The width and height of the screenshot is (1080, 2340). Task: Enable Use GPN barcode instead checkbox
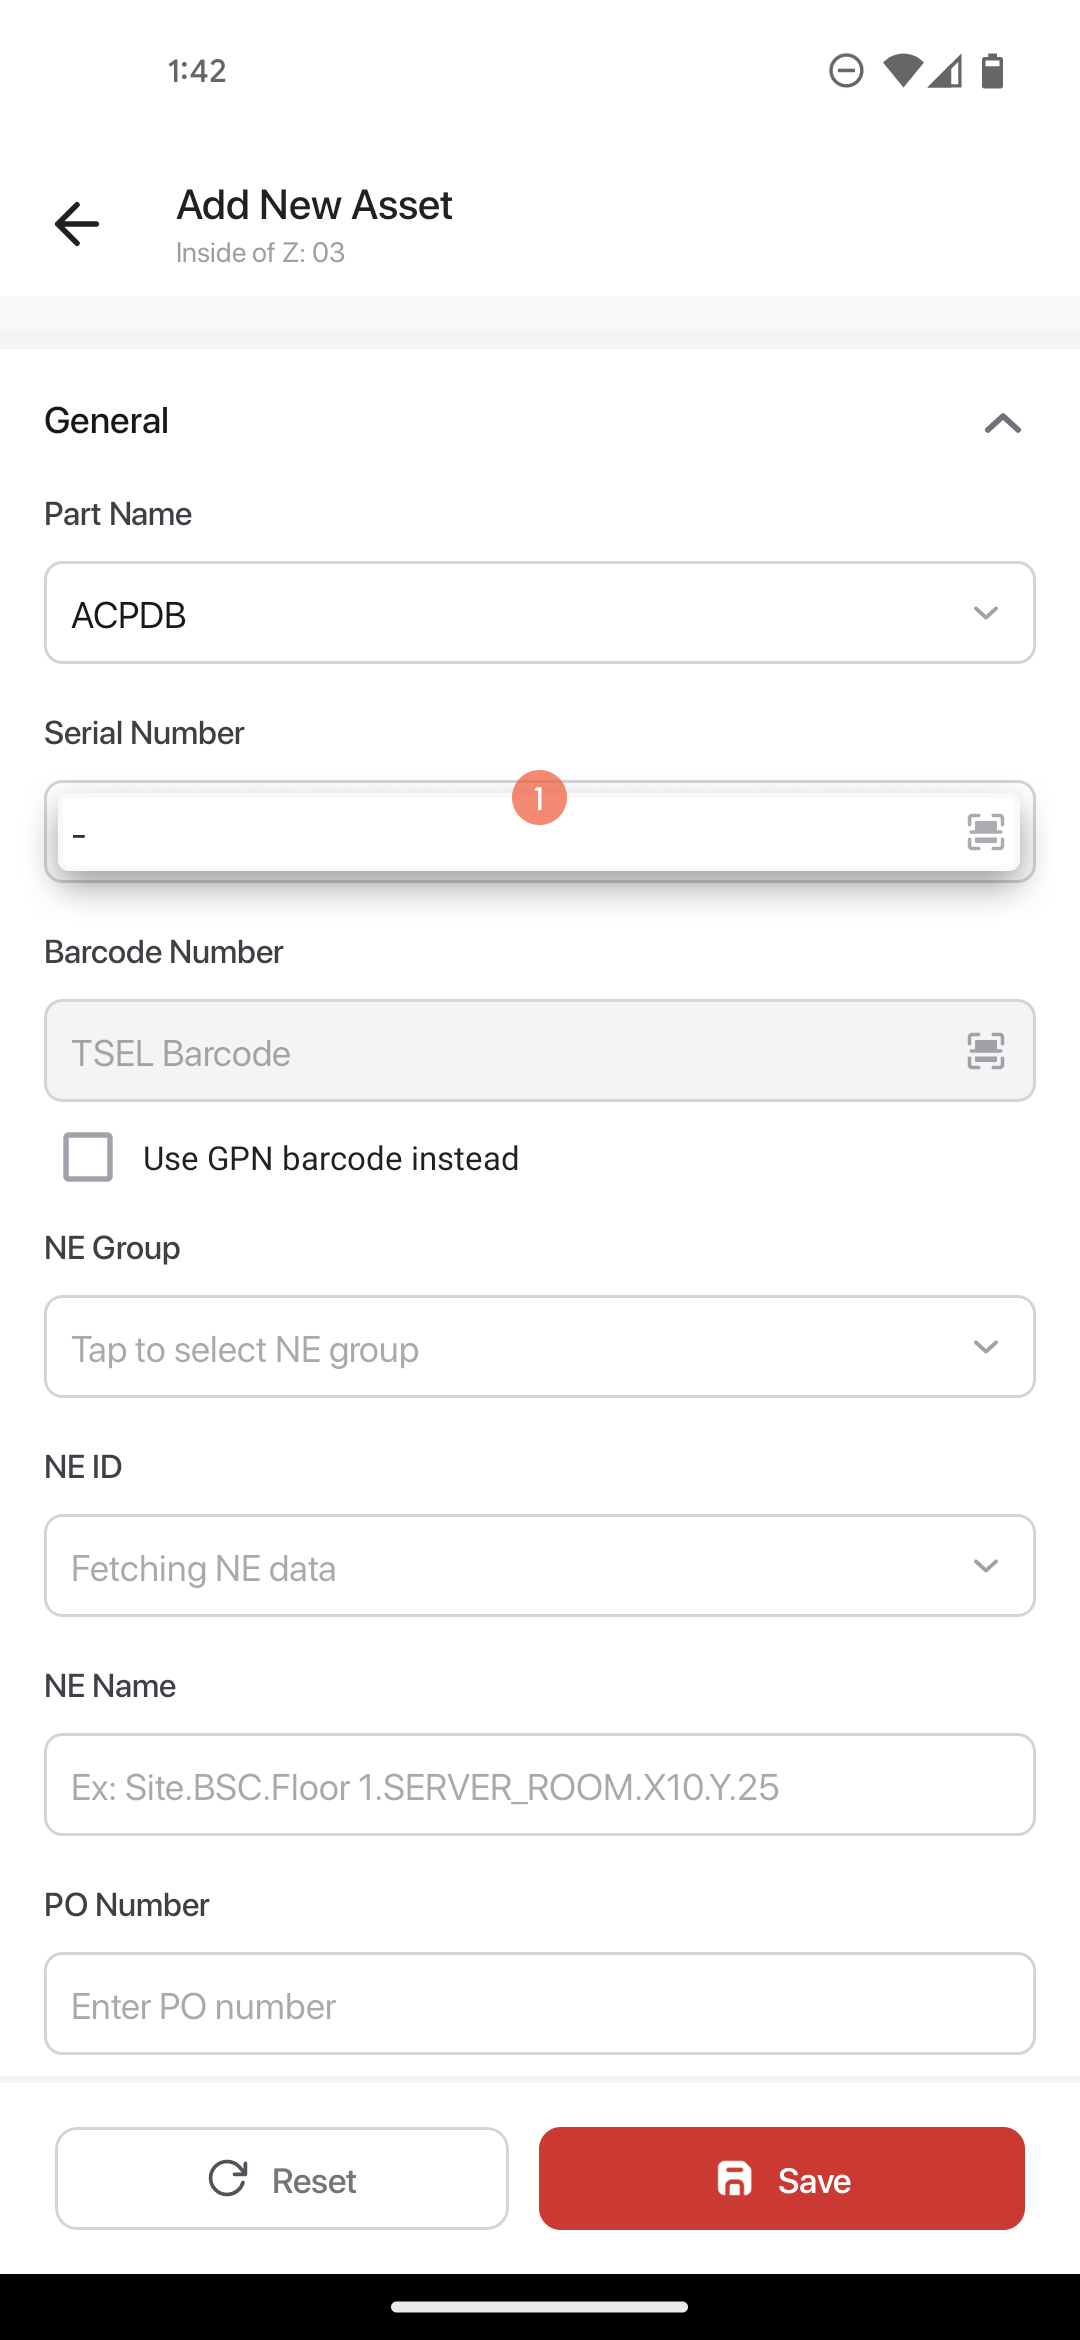pos(88,1157)
